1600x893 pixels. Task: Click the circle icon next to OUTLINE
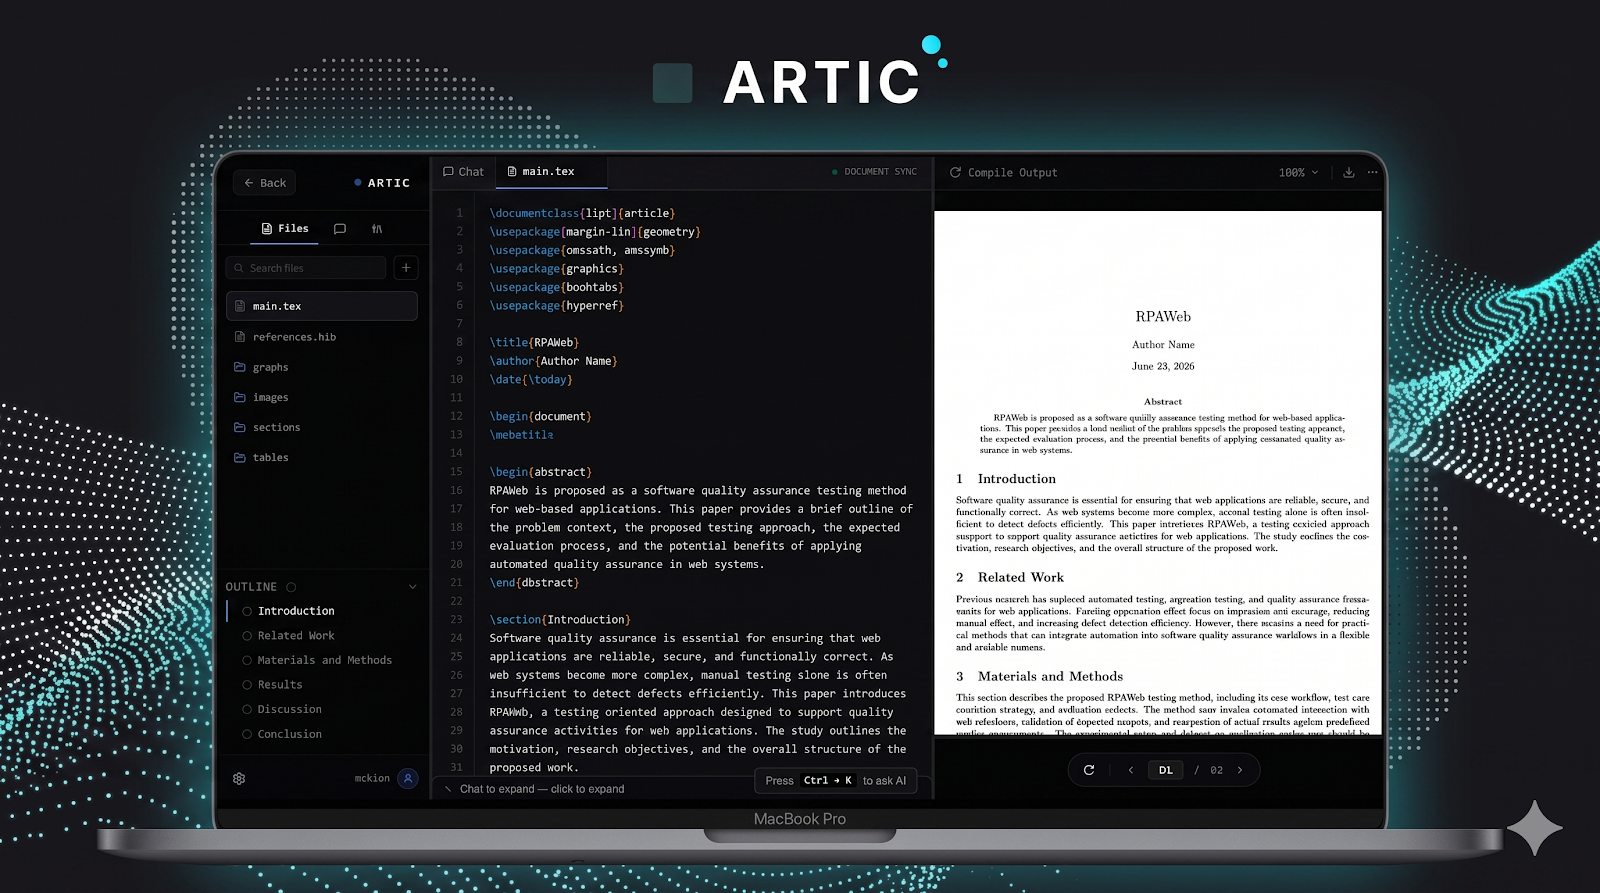(291, 587)
